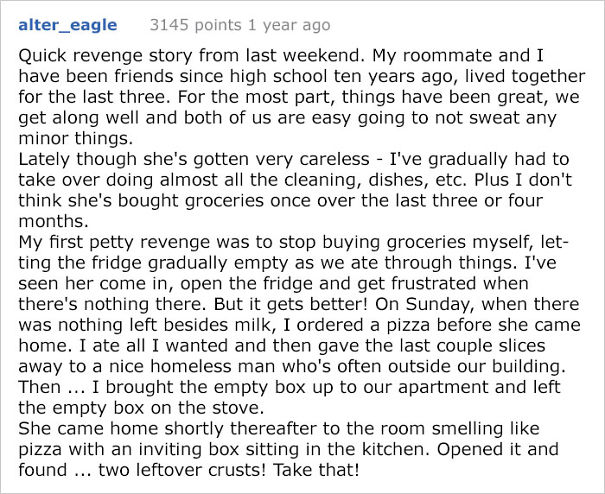Click the word 'months.' ending the second paragraph
This screenshot has width=605, height=494.
click(53, 222)
